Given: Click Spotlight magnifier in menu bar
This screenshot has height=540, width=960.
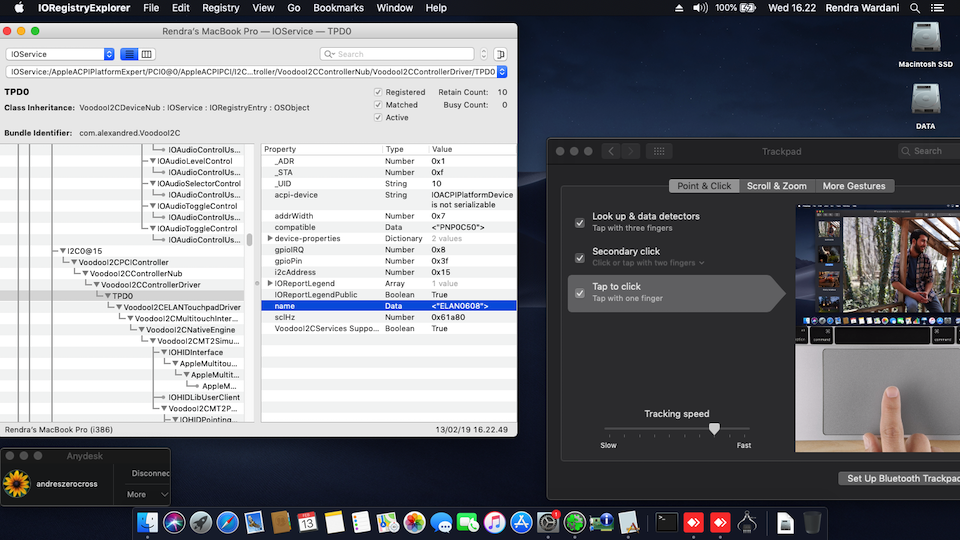Looking at the screenshot, I should (915, 8).
